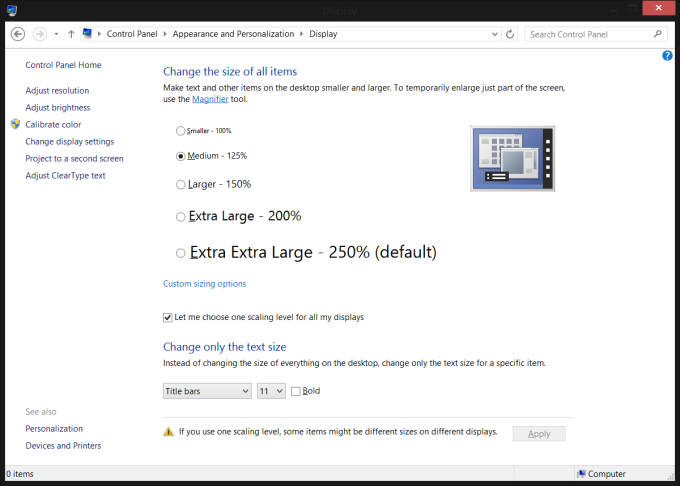Click the Forward navigation arrow
Viewport: 680px width, 486px height.
tap(40, 34)
